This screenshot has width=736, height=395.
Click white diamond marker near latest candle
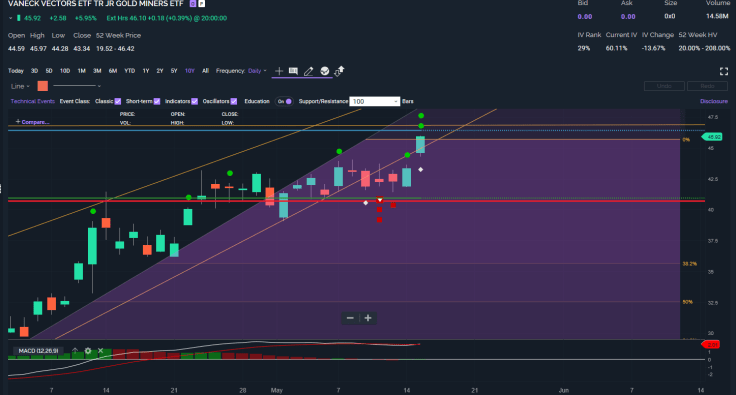pyautogui.click(x=421, y=169)
